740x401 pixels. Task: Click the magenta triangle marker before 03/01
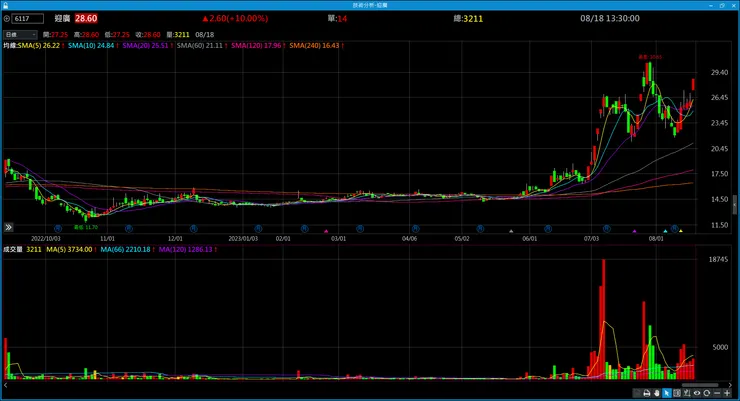tap(326, 231)
